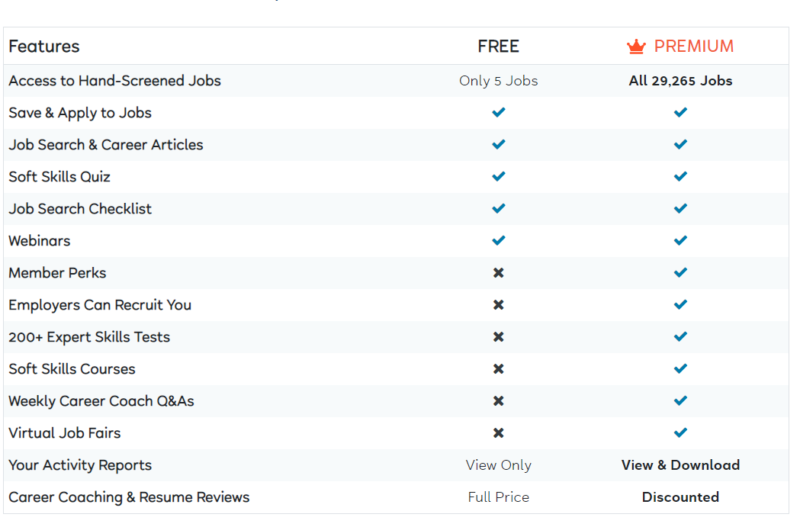Click Free checkmark for Save & Apply to Jobs
This screenshot has height=527, width=800.
pyautogui.click(x=498, y=112)
